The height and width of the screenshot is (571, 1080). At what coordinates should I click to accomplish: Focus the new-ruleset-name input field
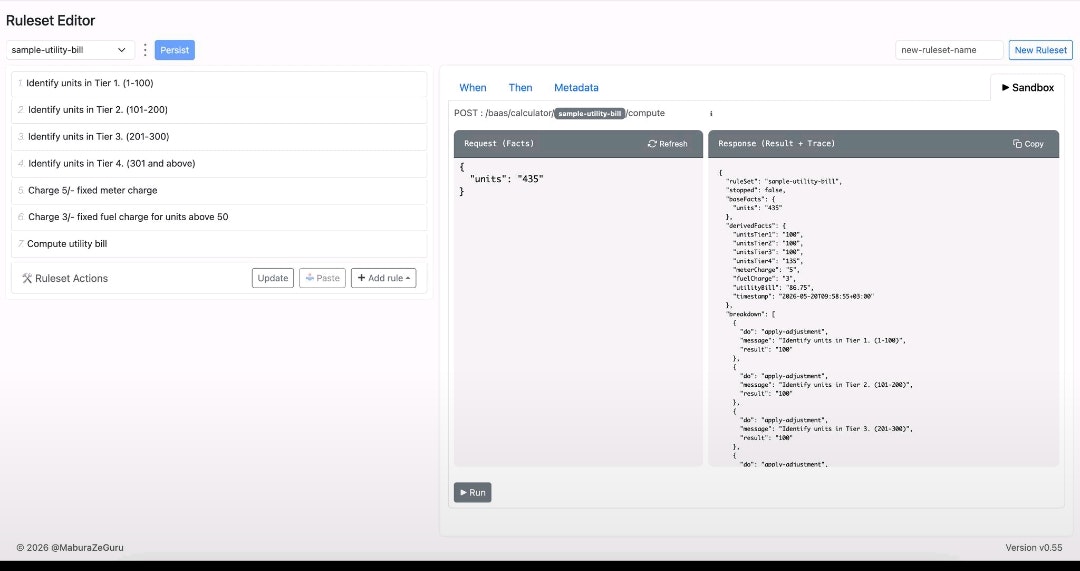[x=949, y=50]
